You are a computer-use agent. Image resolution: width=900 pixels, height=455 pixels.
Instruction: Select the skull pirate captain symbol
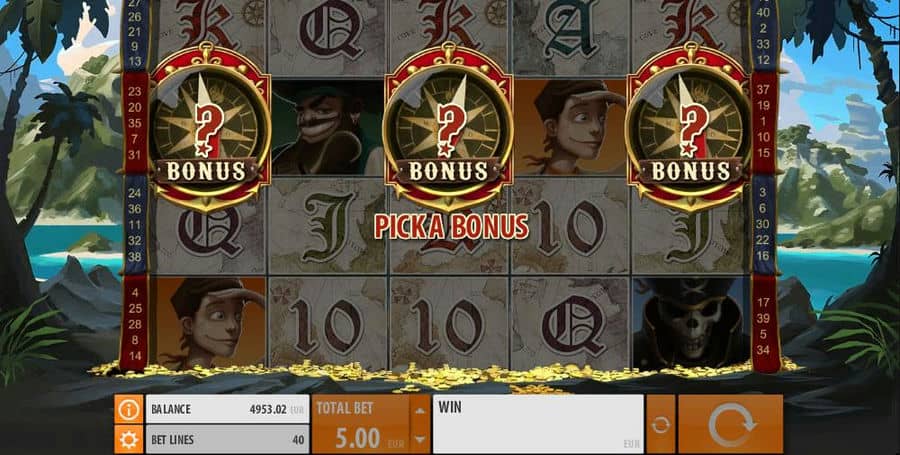[690, 324]
